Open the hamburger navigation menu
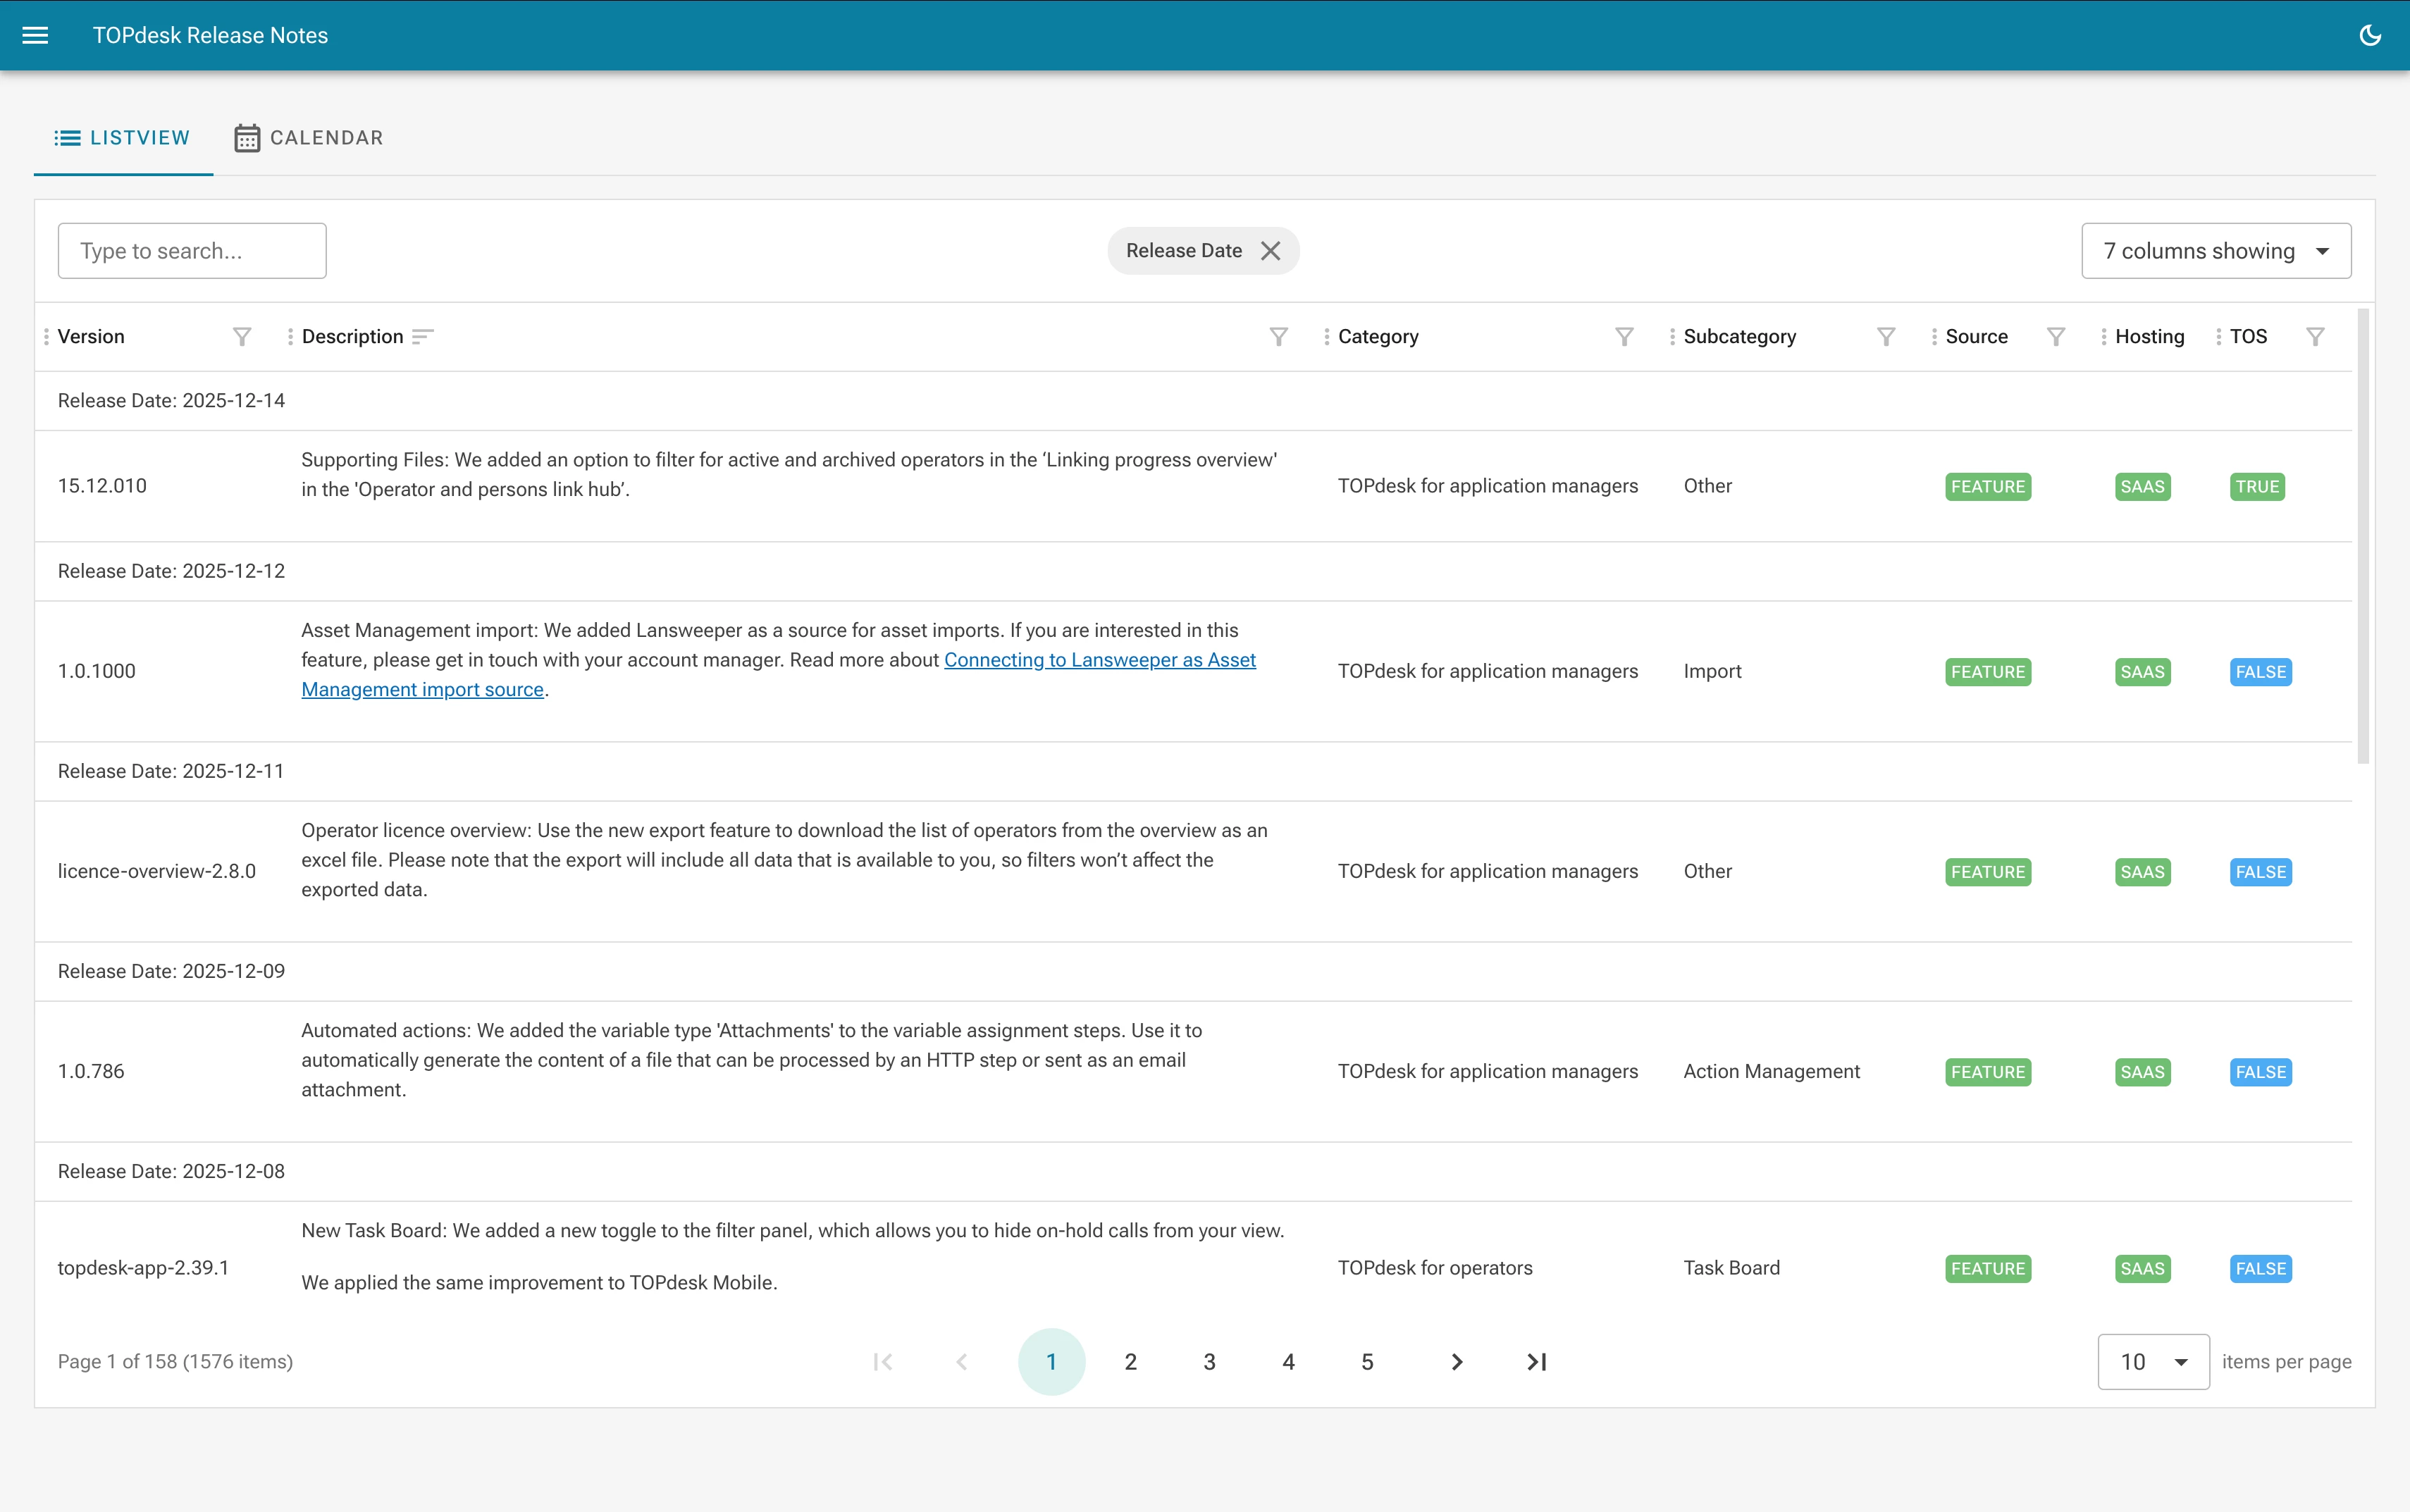Screen dimensions: 2410x1512 [35, 35]
